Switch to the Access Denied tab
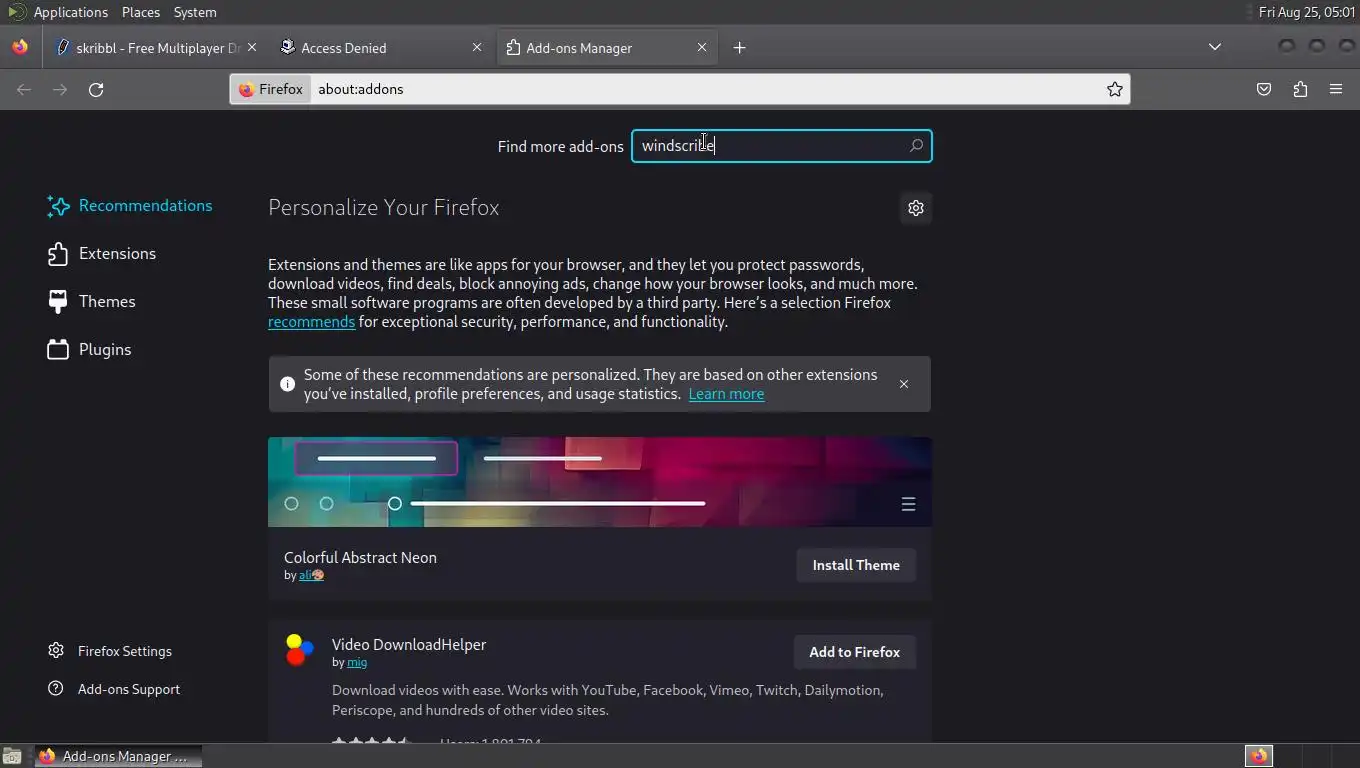Viewport: 1360px width, 768px height. click(380, 47)
